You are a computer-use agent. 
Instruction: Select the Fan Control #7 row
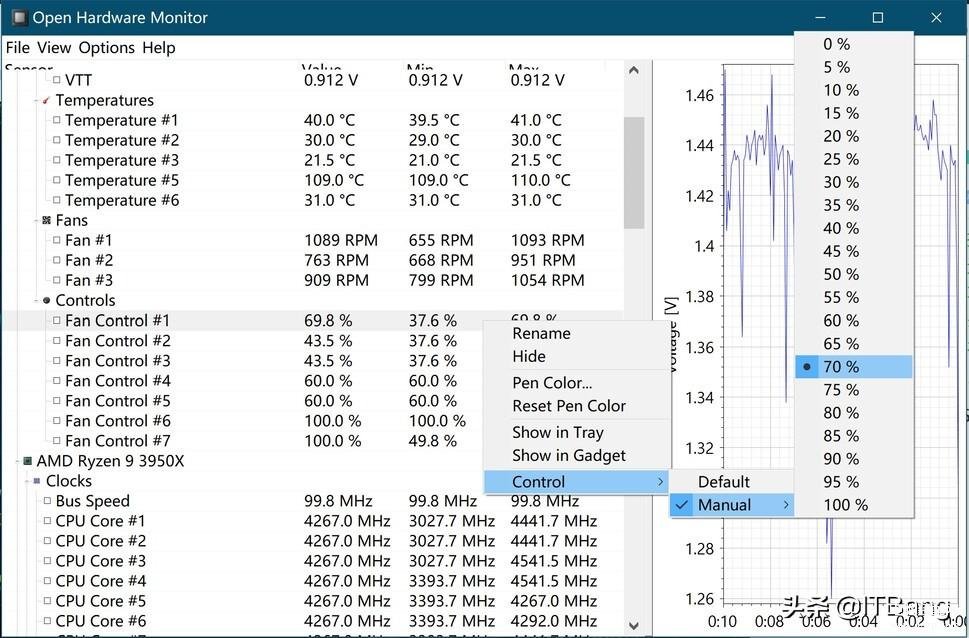click(x=312, y=441)
